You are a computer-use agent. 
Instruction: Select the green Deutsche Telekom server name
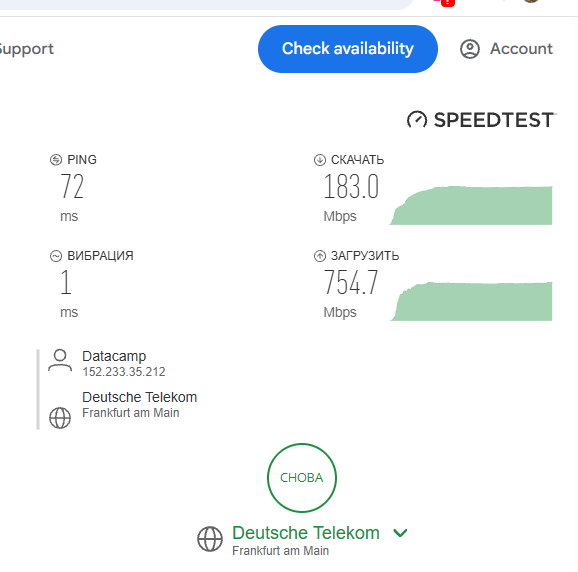(x=306, y=533)
